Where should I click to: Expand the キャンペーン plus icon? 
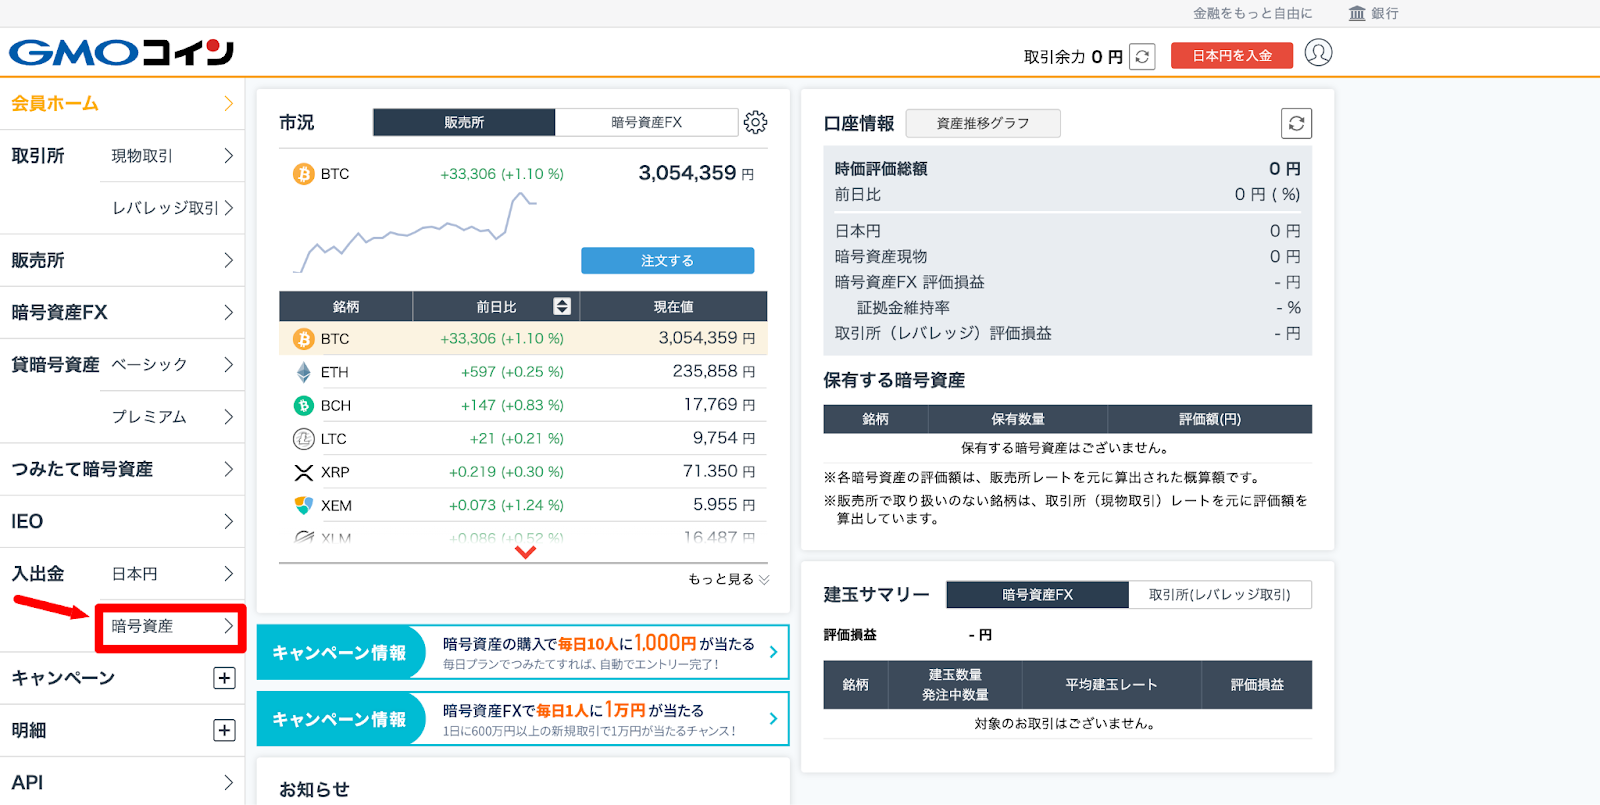click(224, 678)
